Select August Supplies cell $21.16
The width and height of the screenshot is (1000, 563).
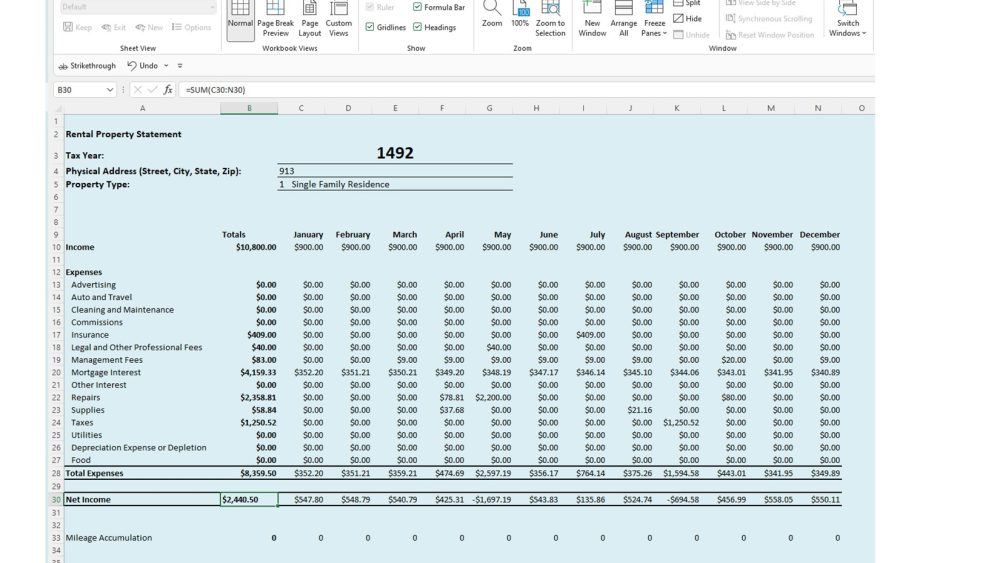tap(630, 410)
